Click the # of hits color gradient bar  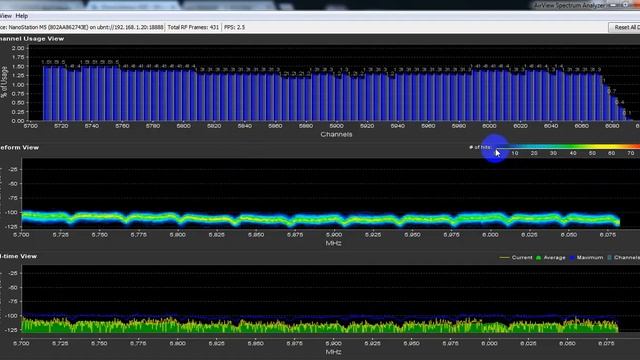(567, 147)
